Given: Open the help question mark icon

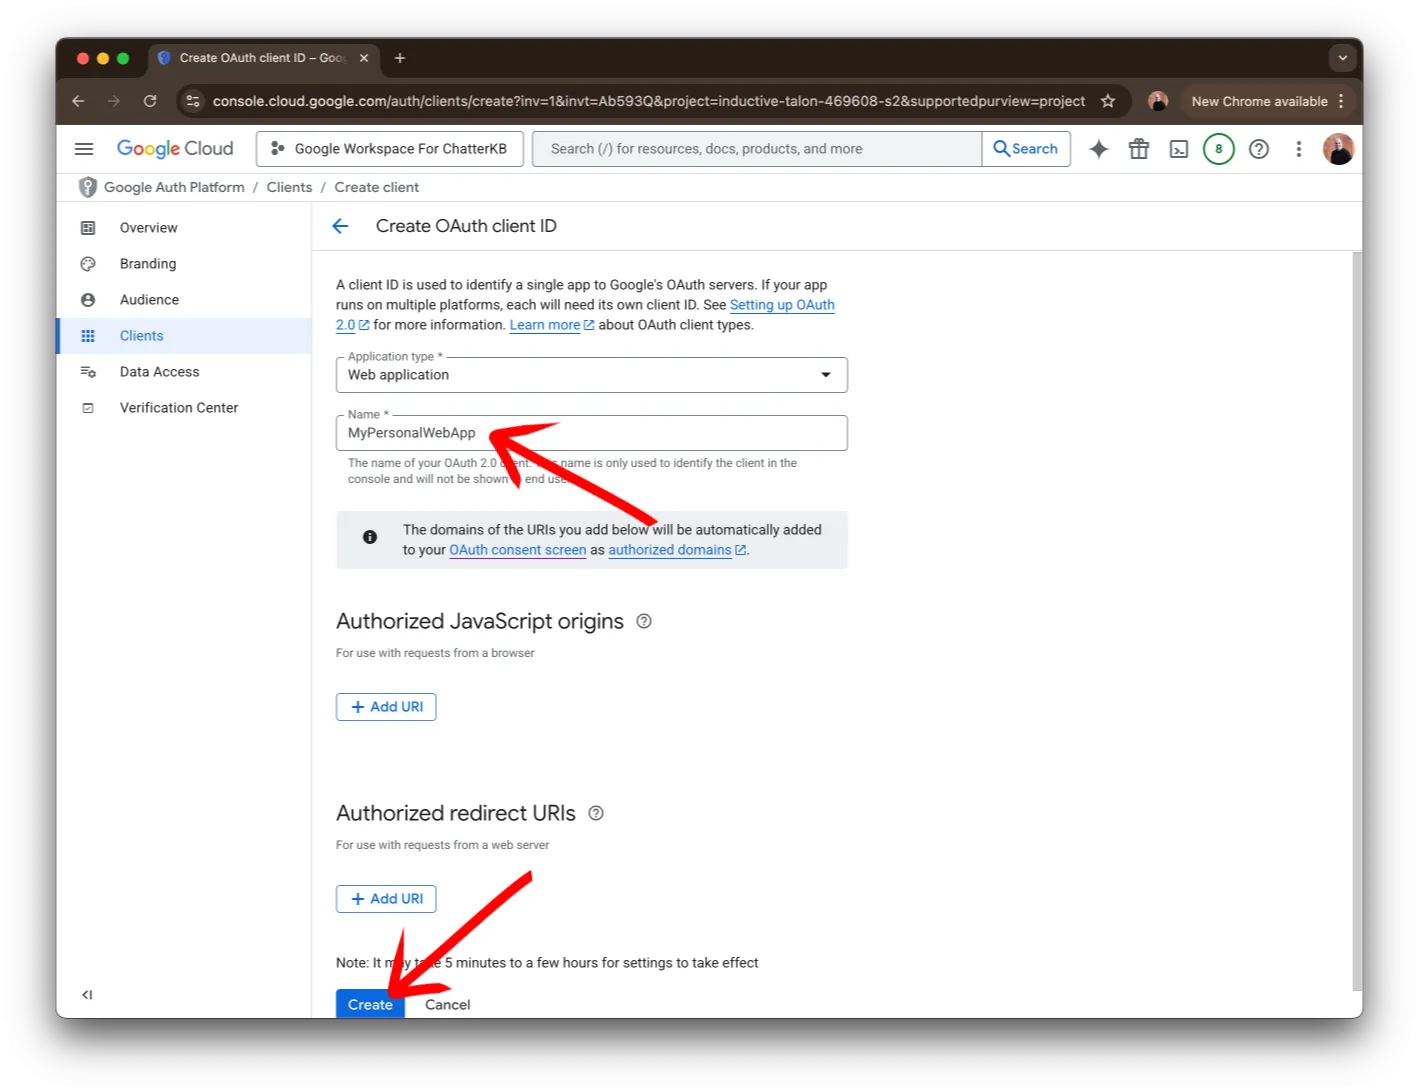Looking at the screenshot, I should [1259, 149].
